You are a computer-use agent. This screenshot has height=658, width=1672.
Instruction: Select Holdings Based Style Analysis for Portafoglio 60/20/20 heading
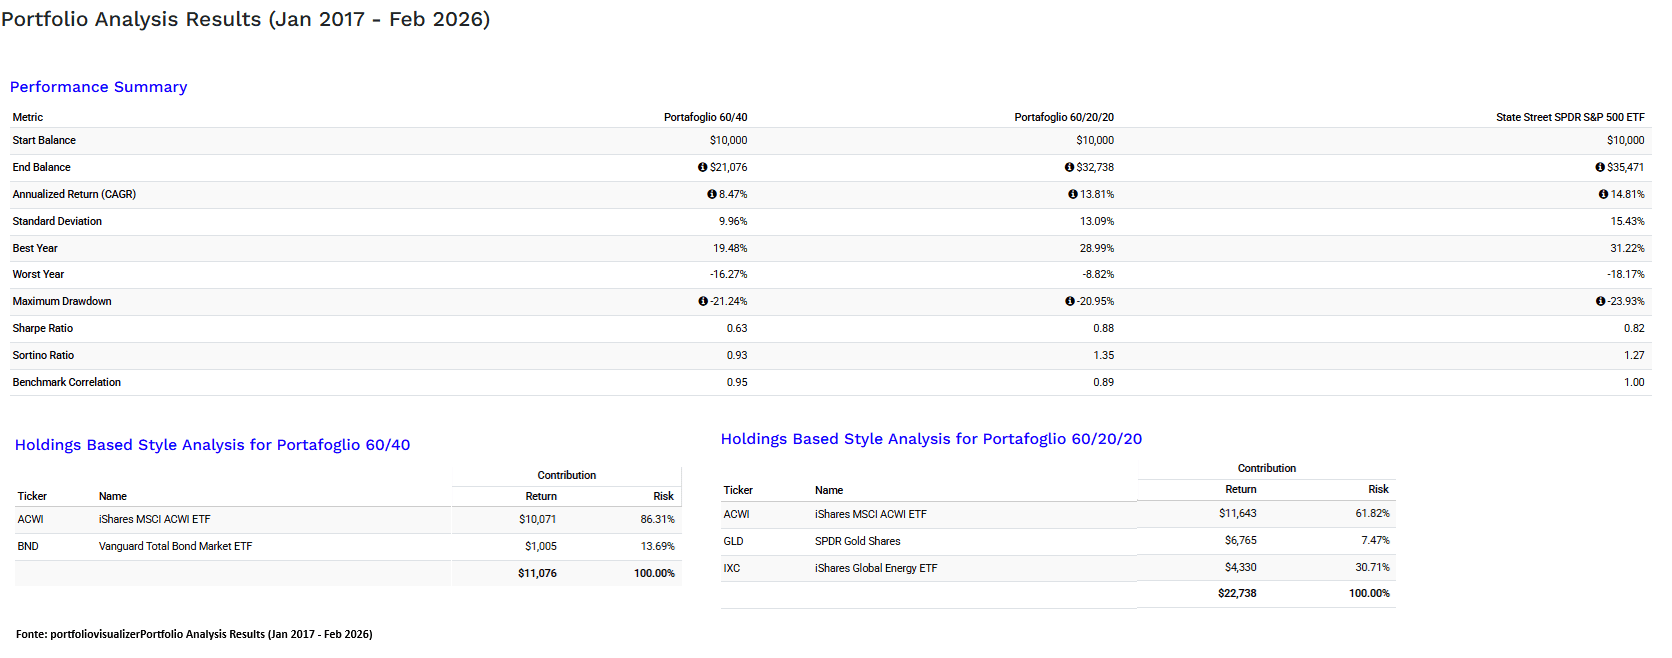(x=931, y=439)
